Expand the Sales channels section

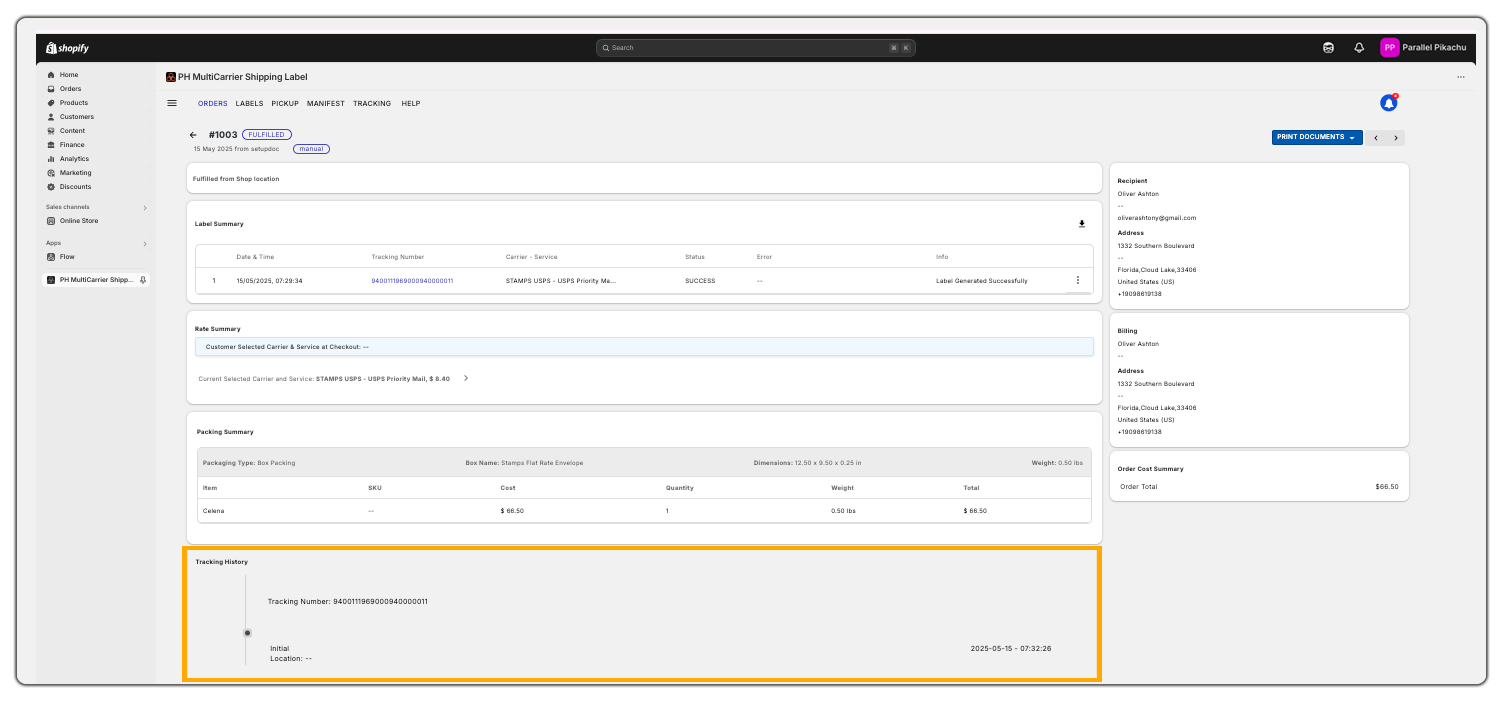tap(145, 207)
